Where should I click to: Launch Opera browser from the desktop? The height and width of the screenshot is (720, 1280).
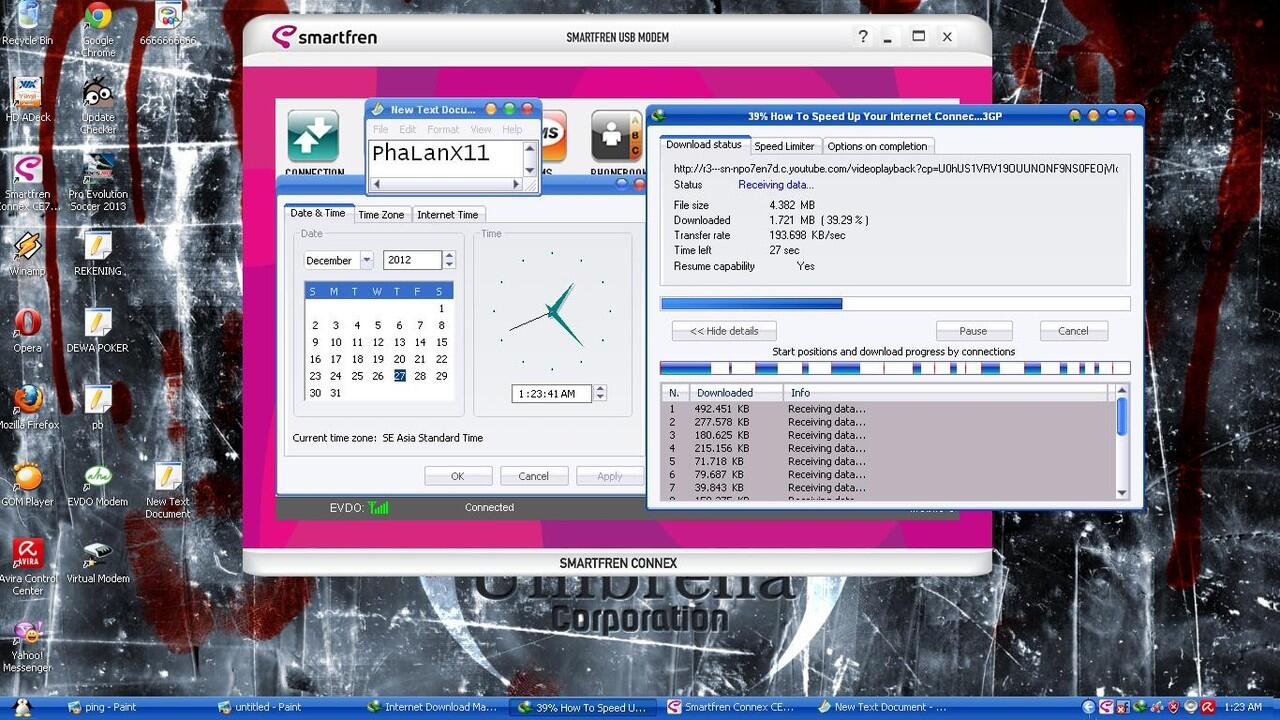[x=28, y=330]
